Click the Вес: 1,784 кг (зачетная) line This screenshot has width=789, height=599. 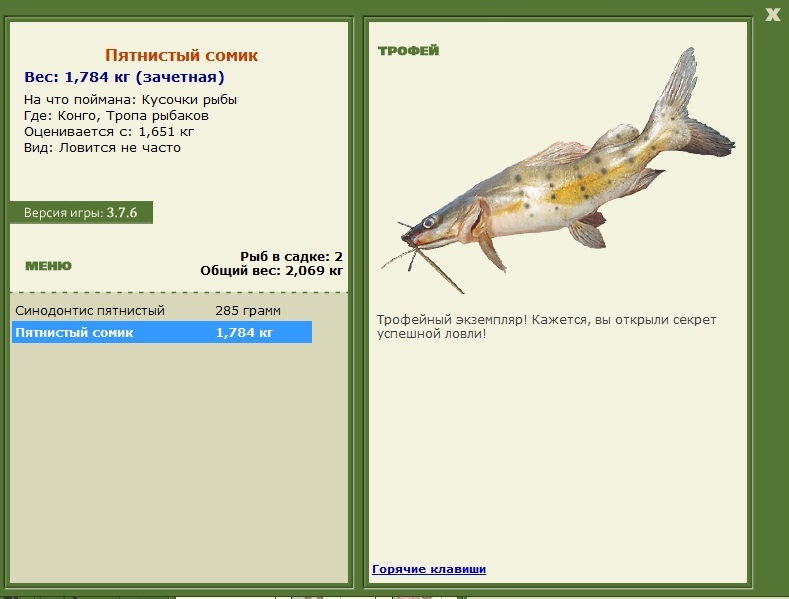(x=124, y=77)
